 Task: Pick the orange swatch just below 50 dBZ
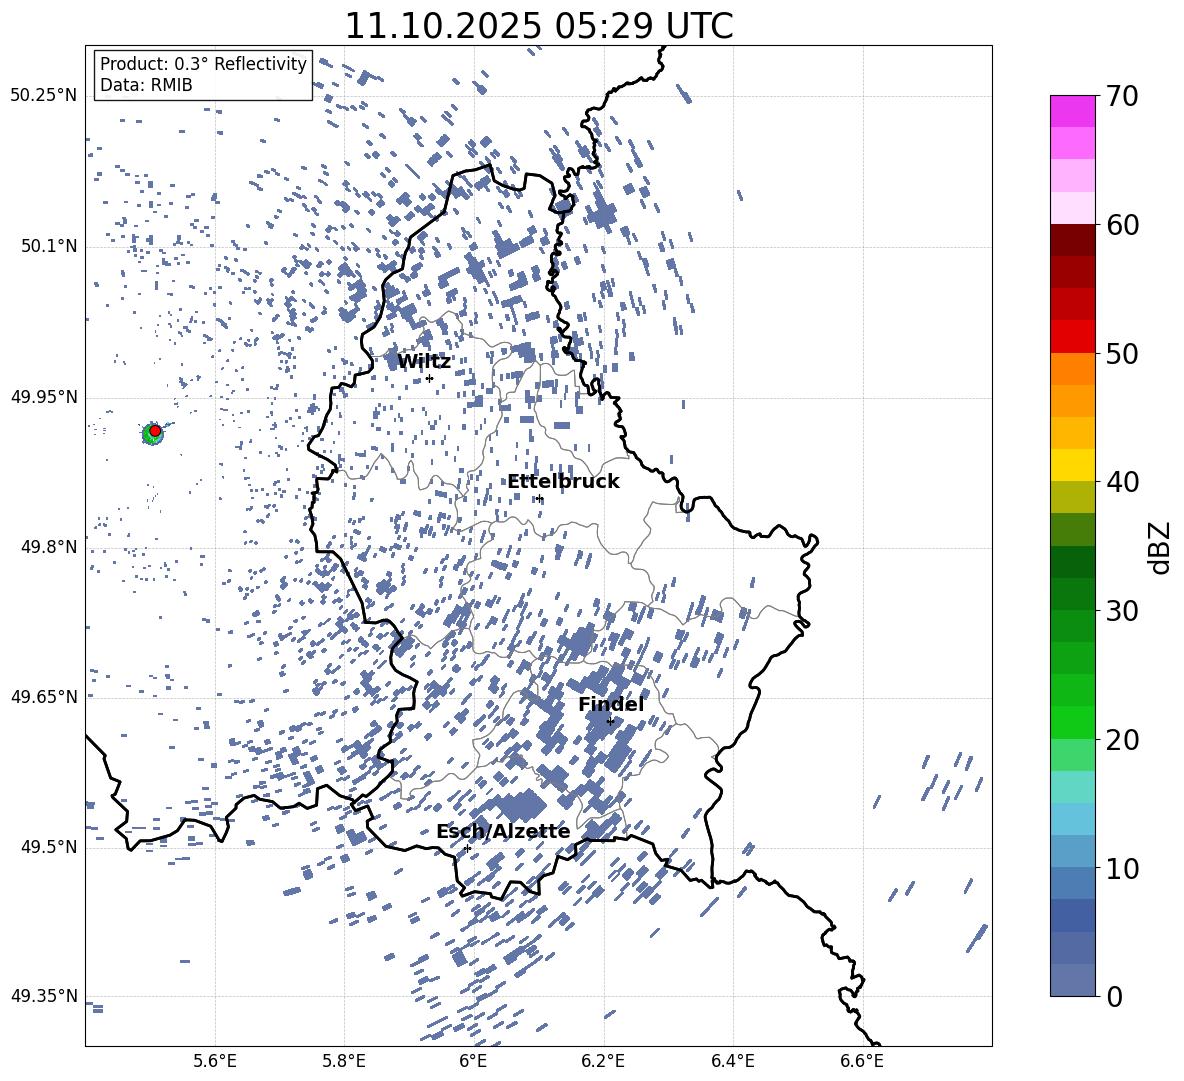point(1073,369)
